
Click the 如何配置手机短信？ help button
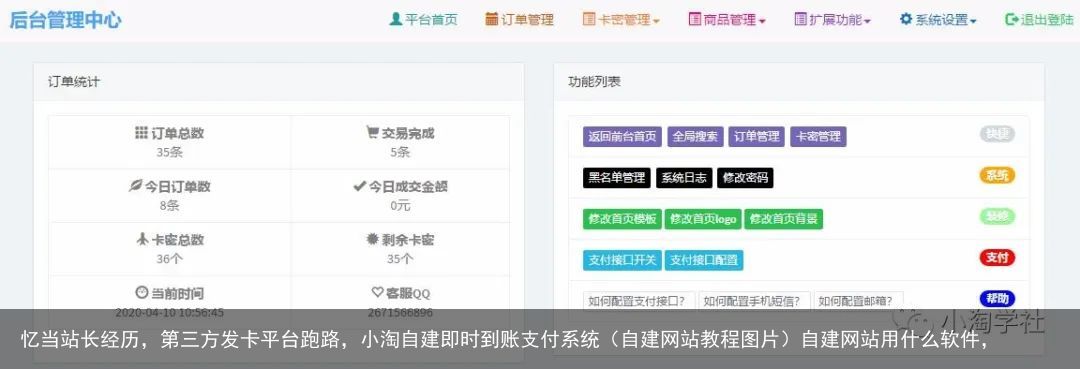[755, 301]
